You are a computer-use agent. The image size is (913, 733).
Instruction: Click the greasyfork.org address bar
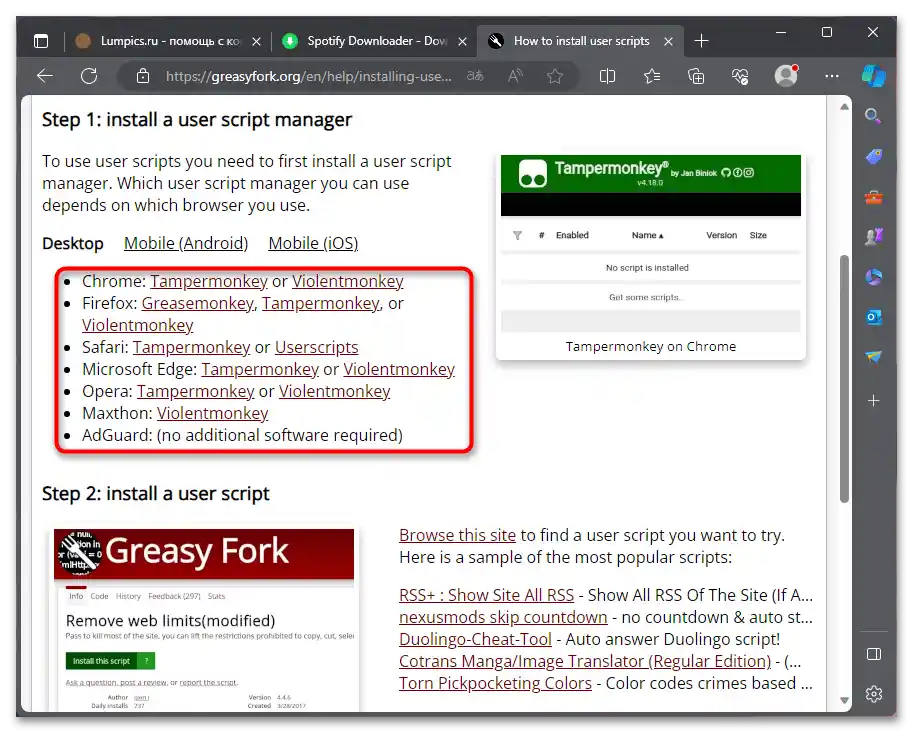(x=309, y=76)
